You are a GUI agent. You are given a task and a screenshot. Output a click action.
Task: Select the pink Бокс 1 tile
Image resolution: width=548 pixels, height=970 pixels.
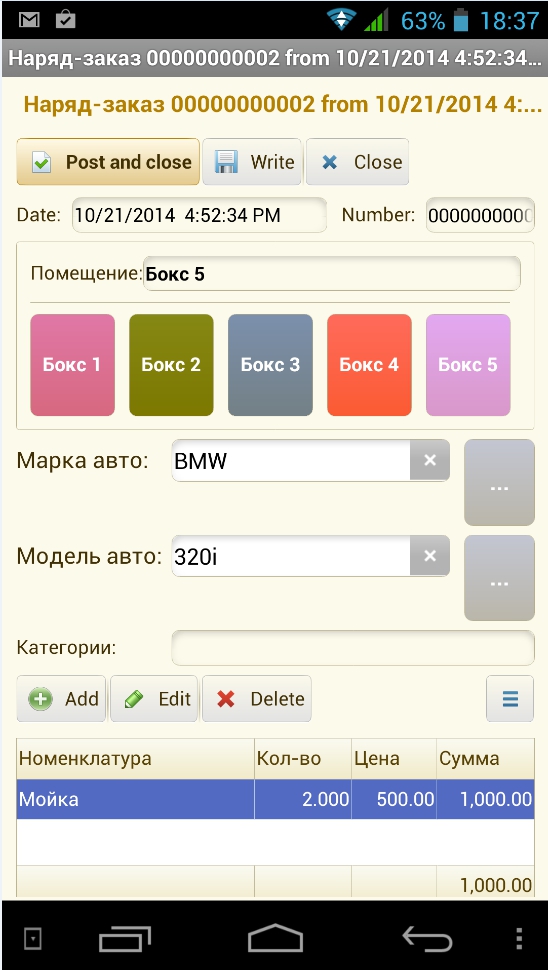pos(72,365)
